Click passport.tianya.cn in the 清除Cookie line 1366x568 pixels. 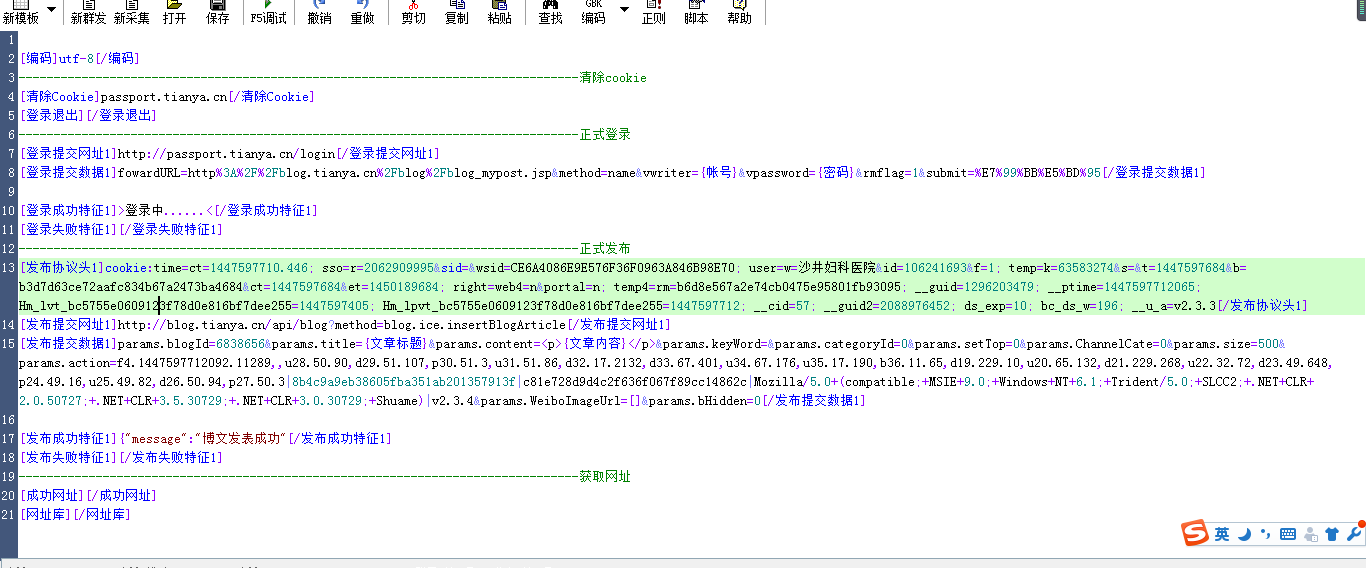coord(164,97)
